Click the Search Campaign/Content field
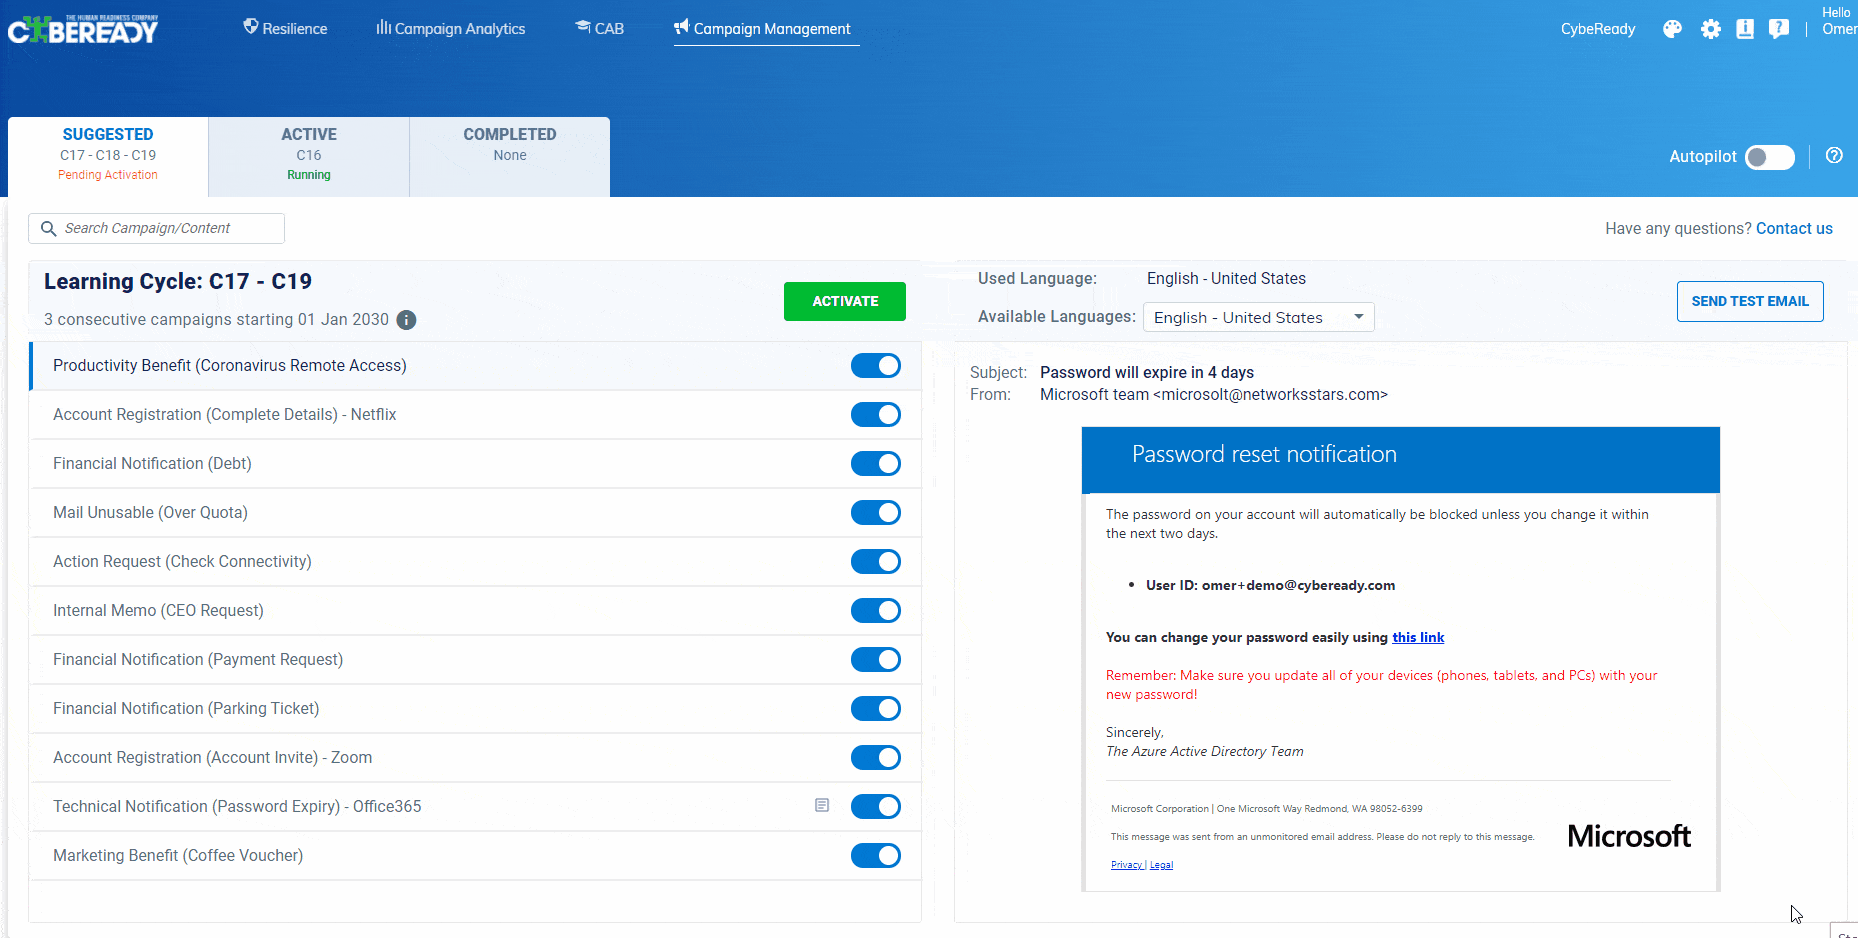 [x=157, y=228]
